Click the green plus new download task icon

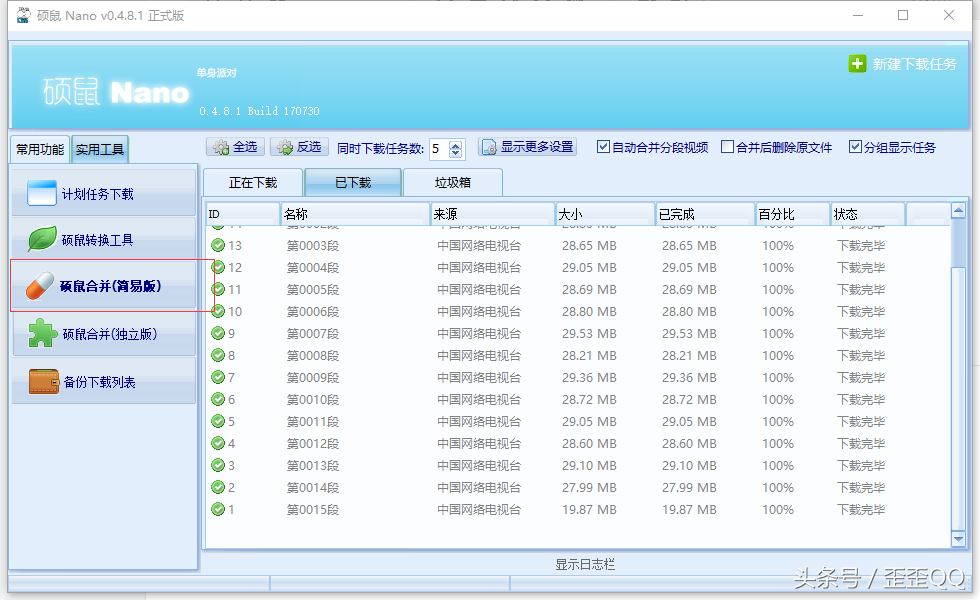[857, 63]
